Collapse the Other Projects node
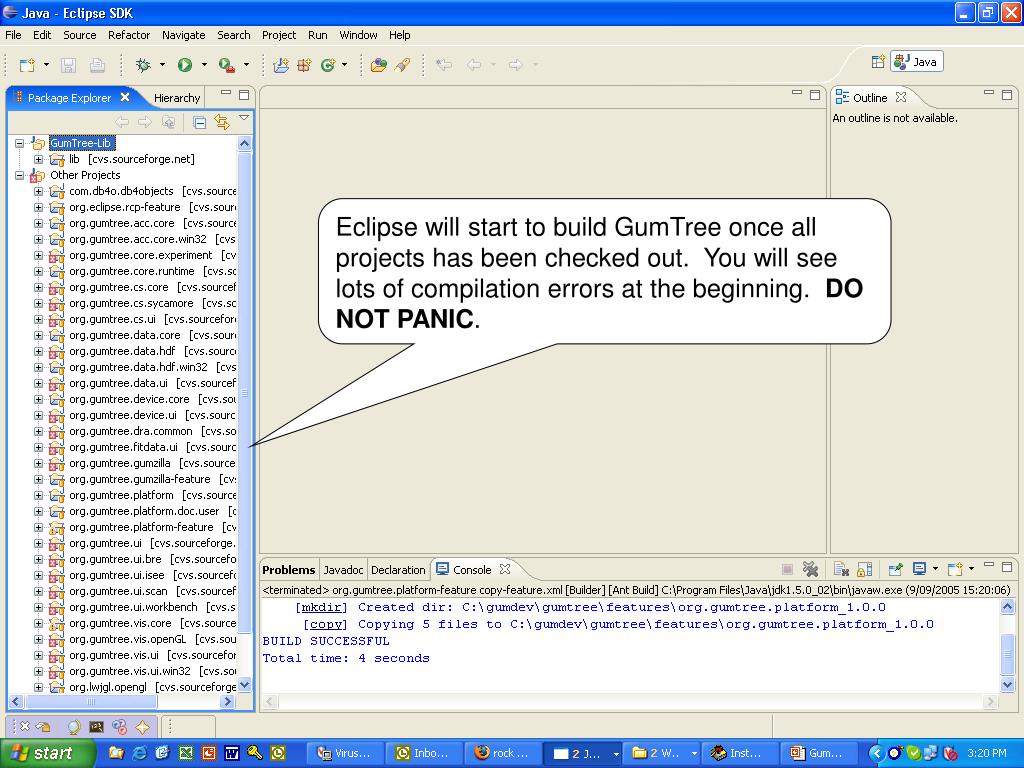The image size is (1024, 768). click(x=20, y=175)
